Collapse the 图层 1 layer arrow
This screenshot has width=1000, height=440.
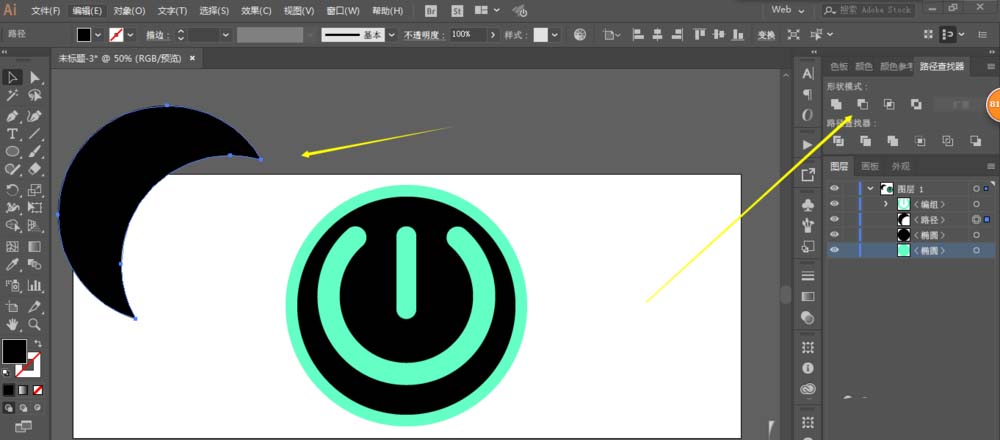click(x=871, y=189)
